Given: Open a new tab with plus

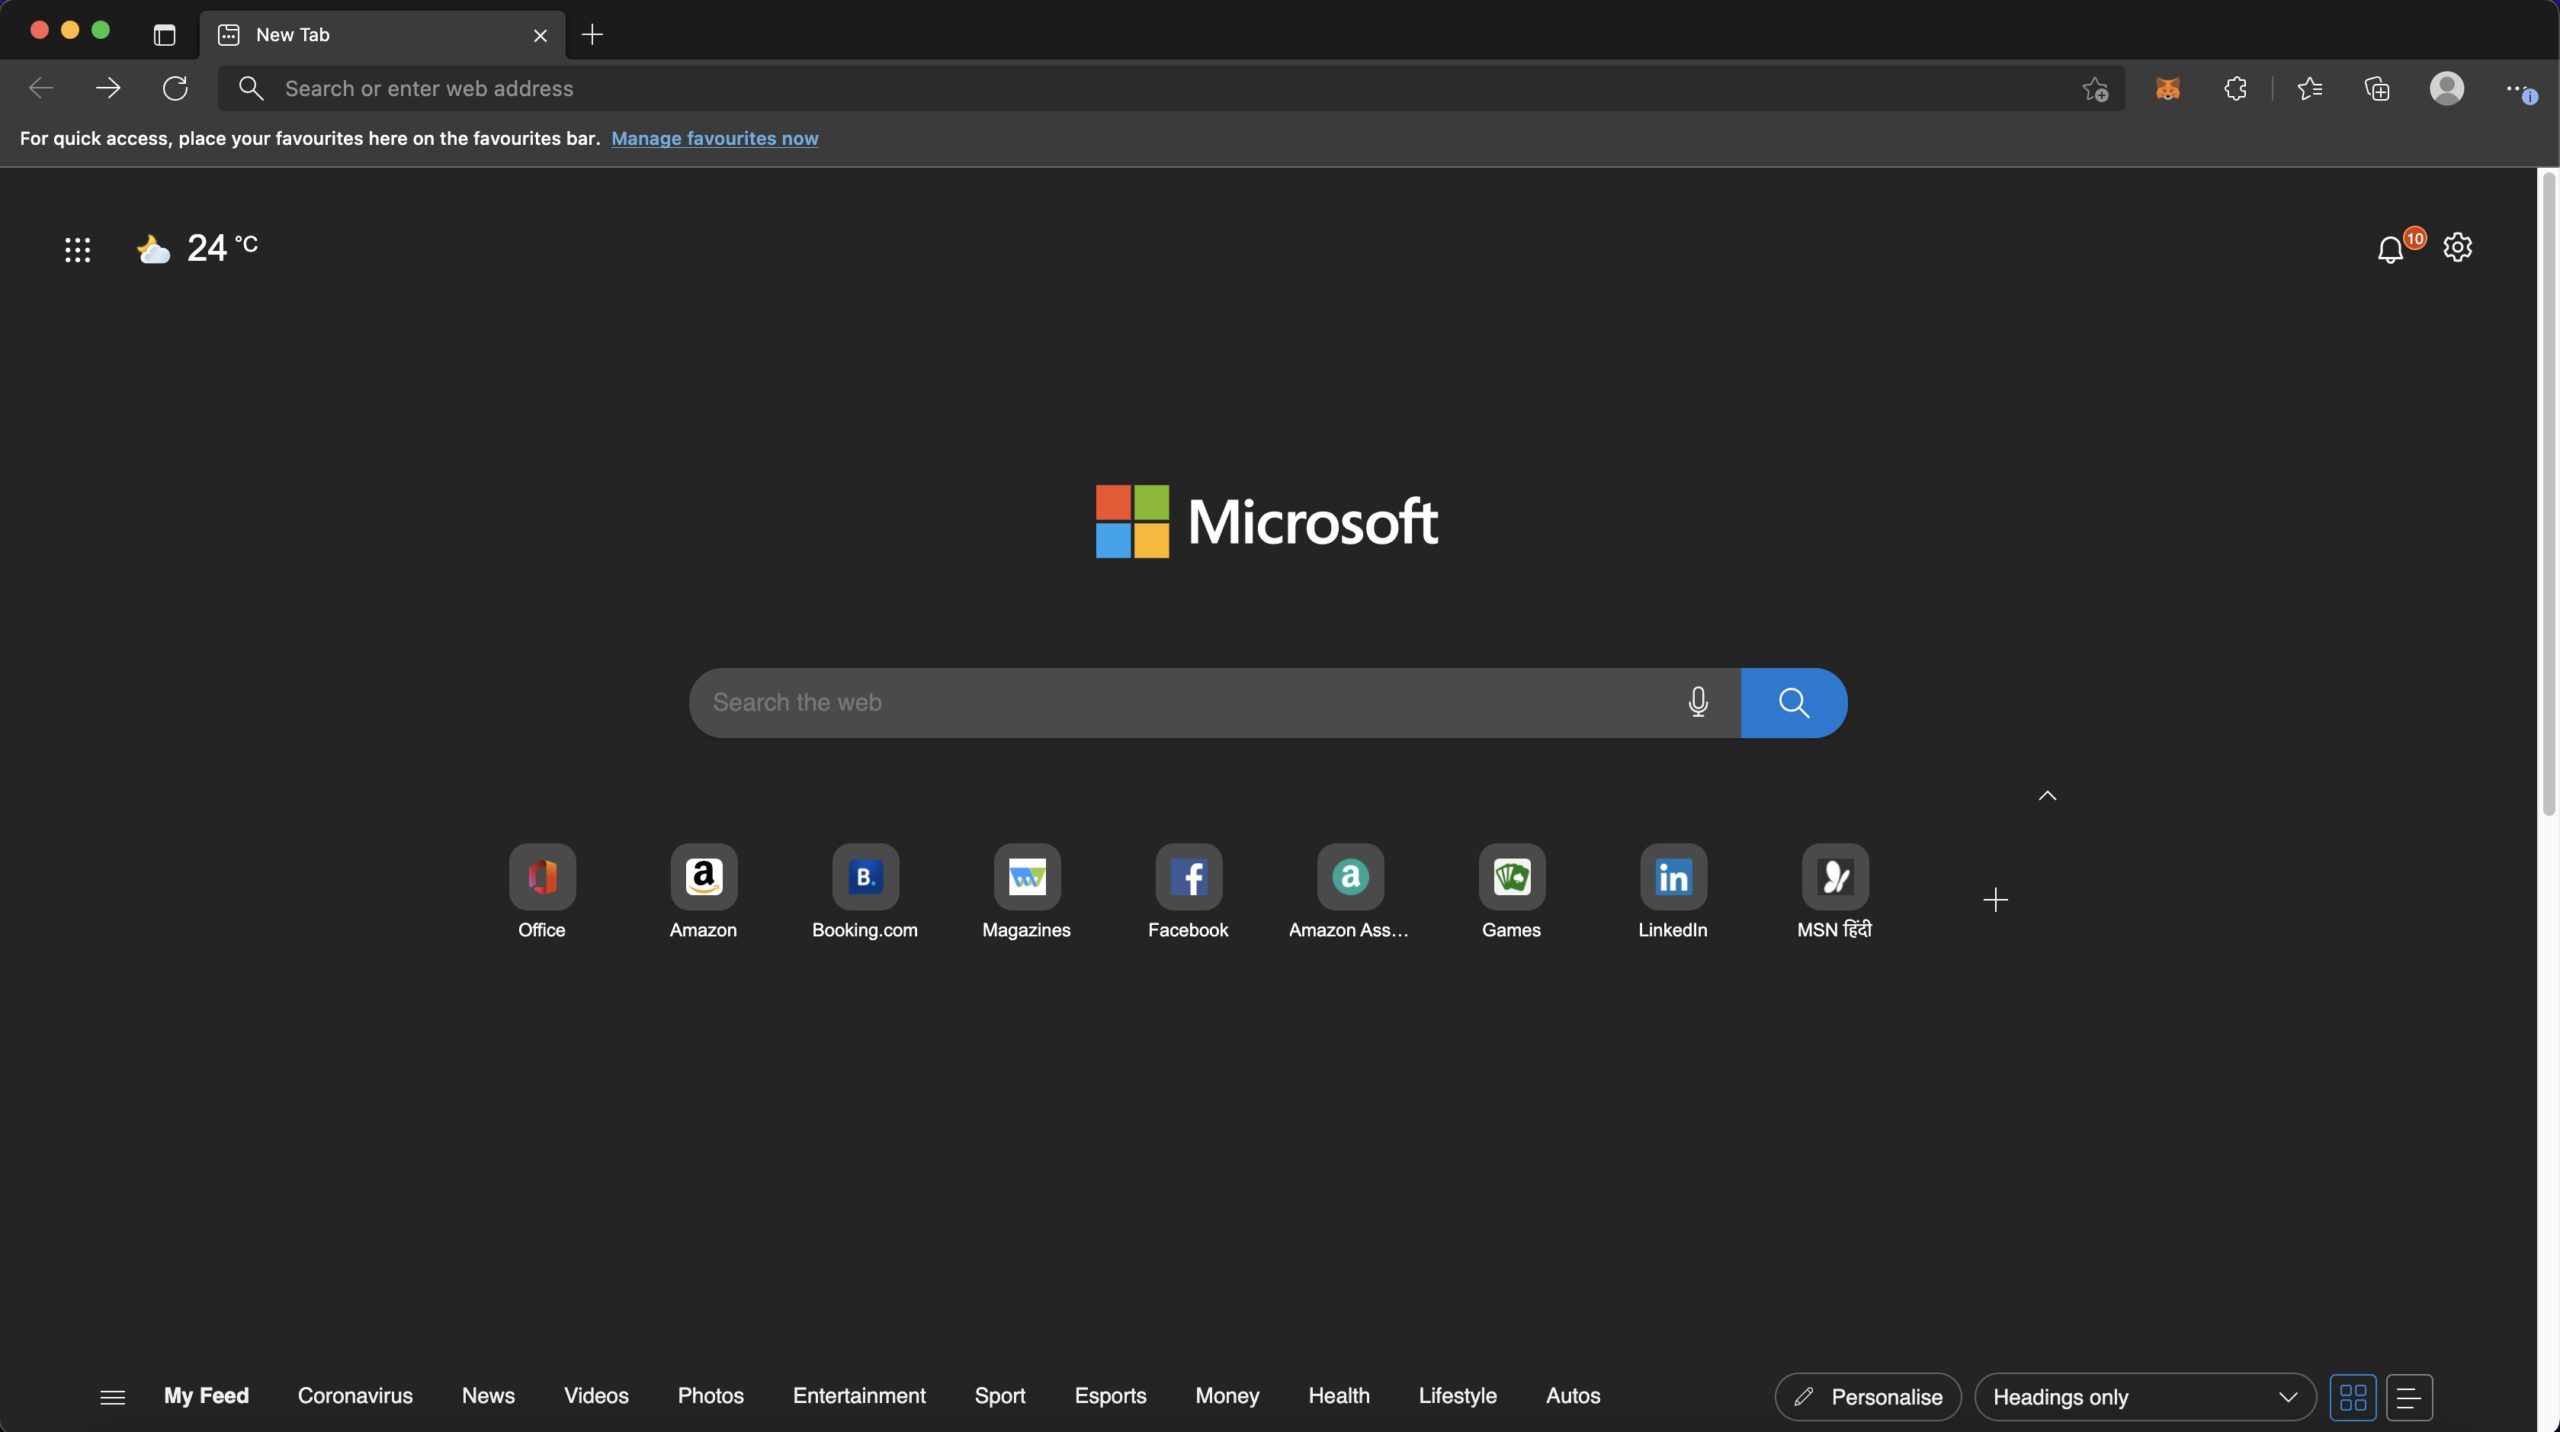Looking at the screenshot, I should pos(592,35).
